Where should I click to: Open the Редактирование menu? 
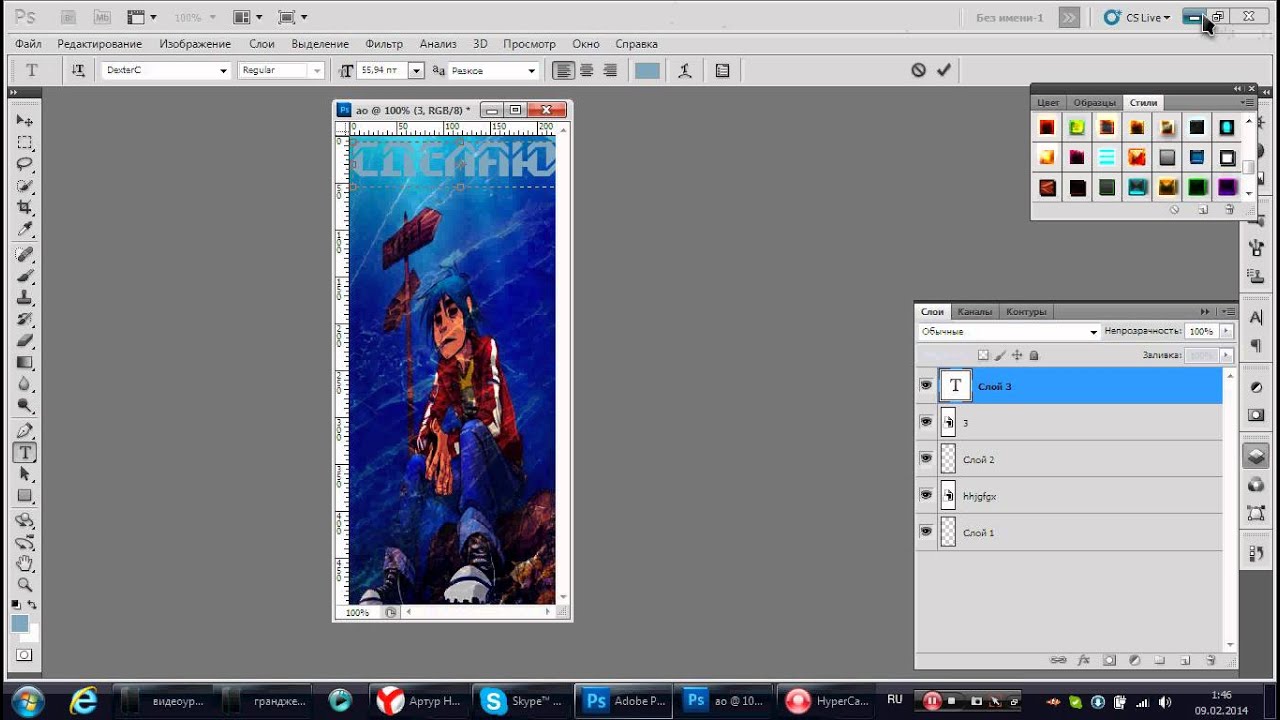pos(99,44)
